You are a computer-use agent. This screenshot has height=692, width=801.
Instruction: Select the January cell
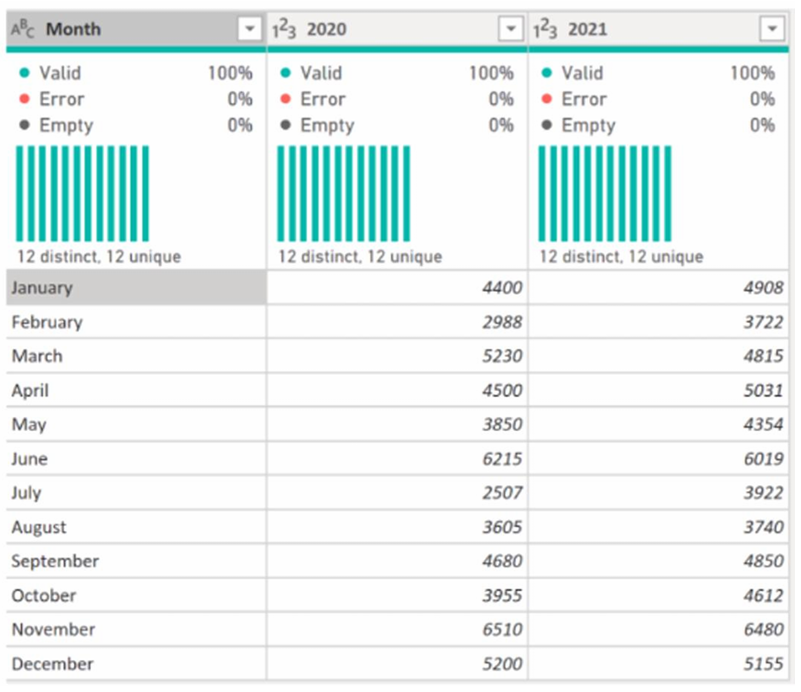[135, 288]
